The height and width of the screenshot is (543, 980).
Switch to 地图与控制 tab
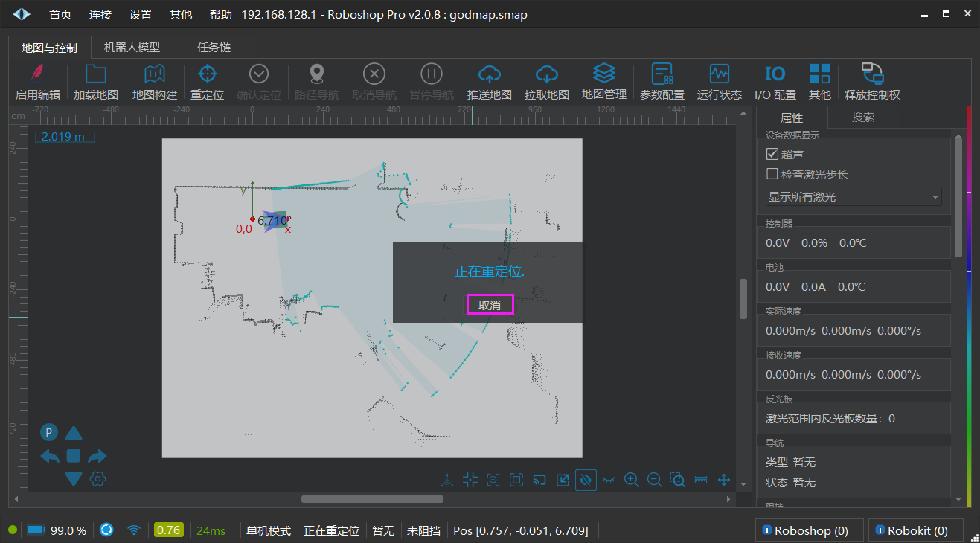pyautogui.click(x=49, y=47)
